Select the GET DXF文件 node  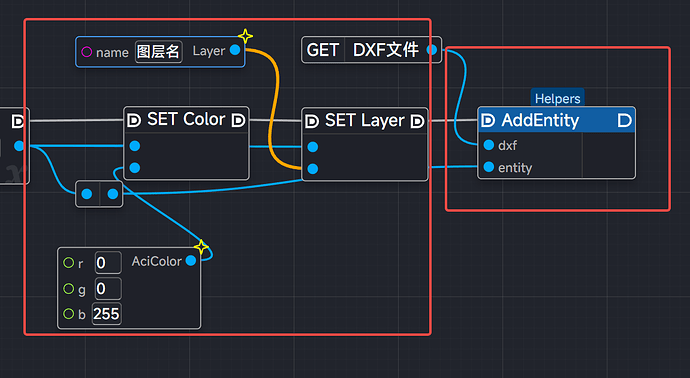click(371, 50)
